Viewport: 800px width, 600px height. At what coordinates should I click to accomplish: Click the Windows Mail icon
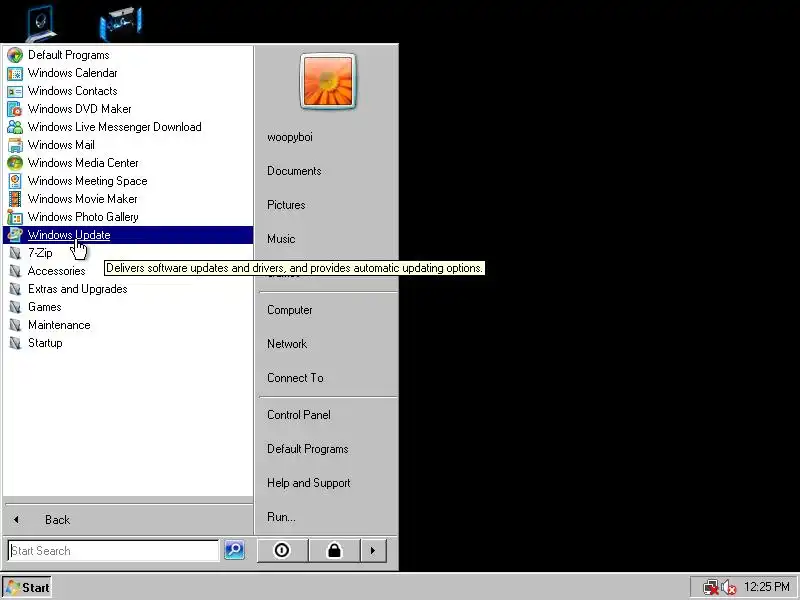[x=15, y=145]
